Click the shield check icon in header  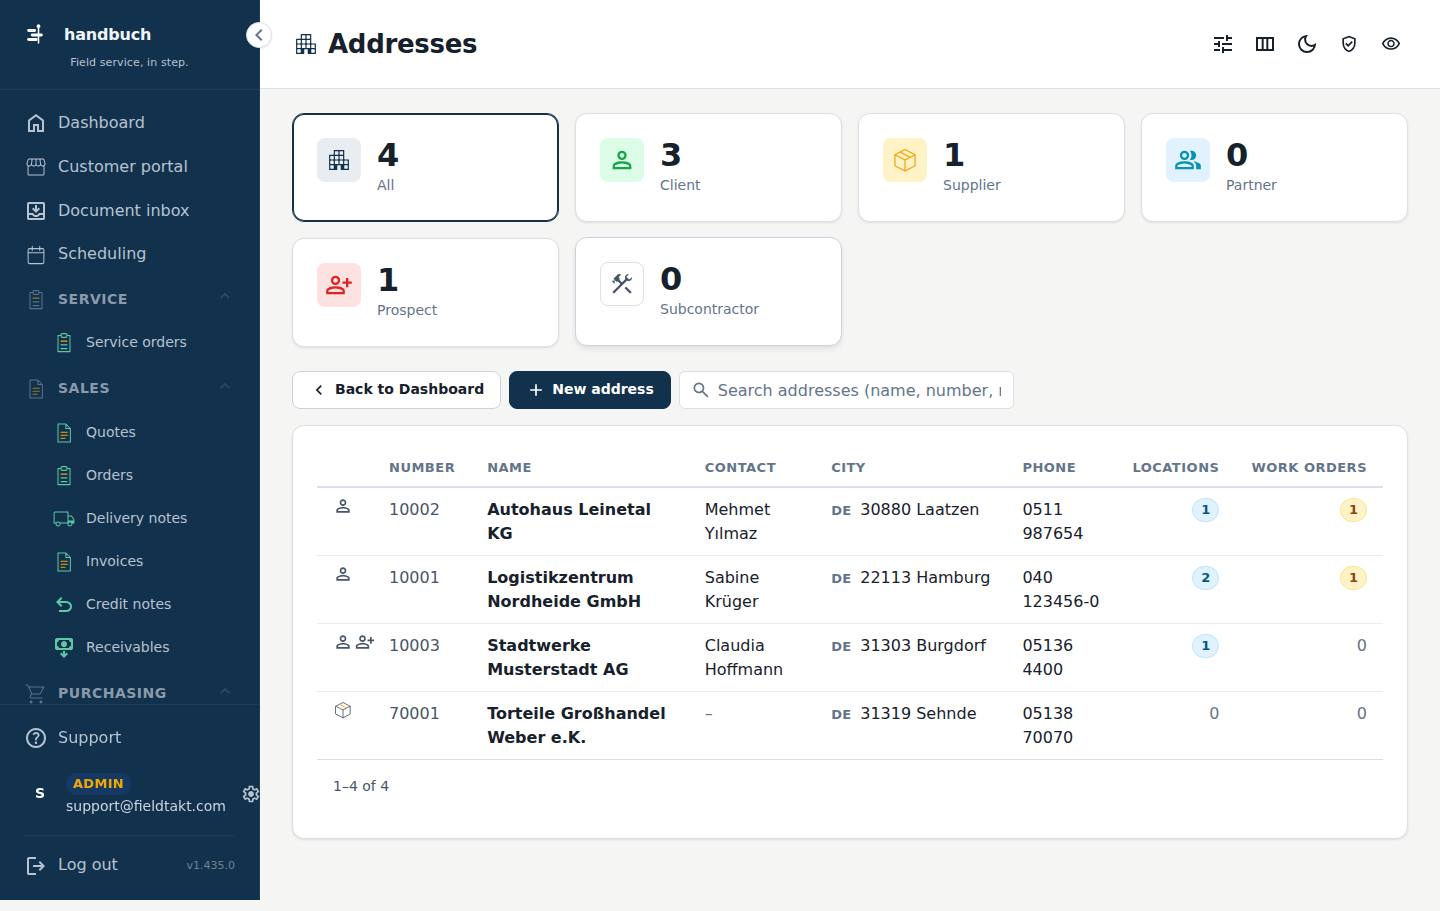coord(1349,44)
